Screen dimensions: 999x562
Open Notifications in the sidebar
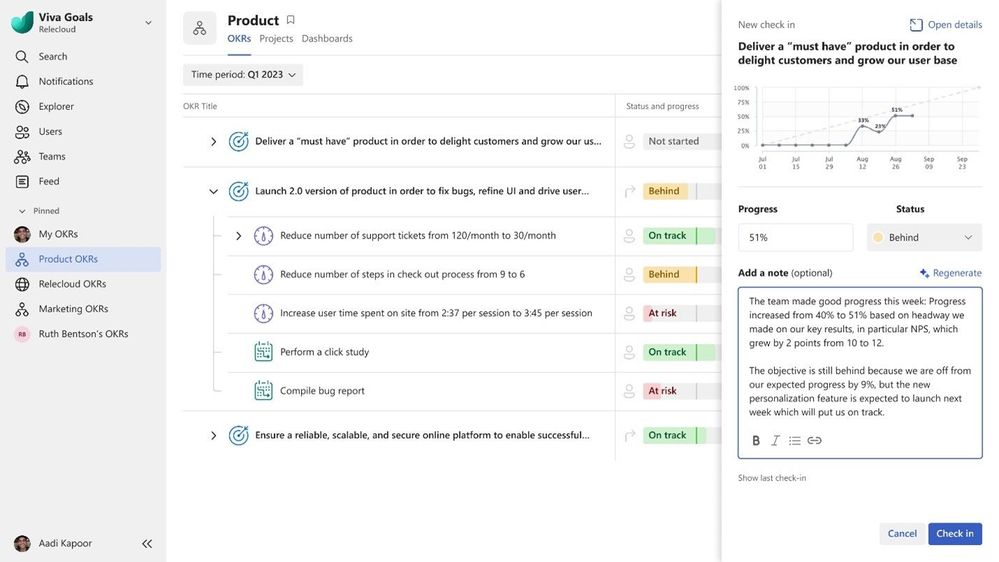click(x=65, y=82)
